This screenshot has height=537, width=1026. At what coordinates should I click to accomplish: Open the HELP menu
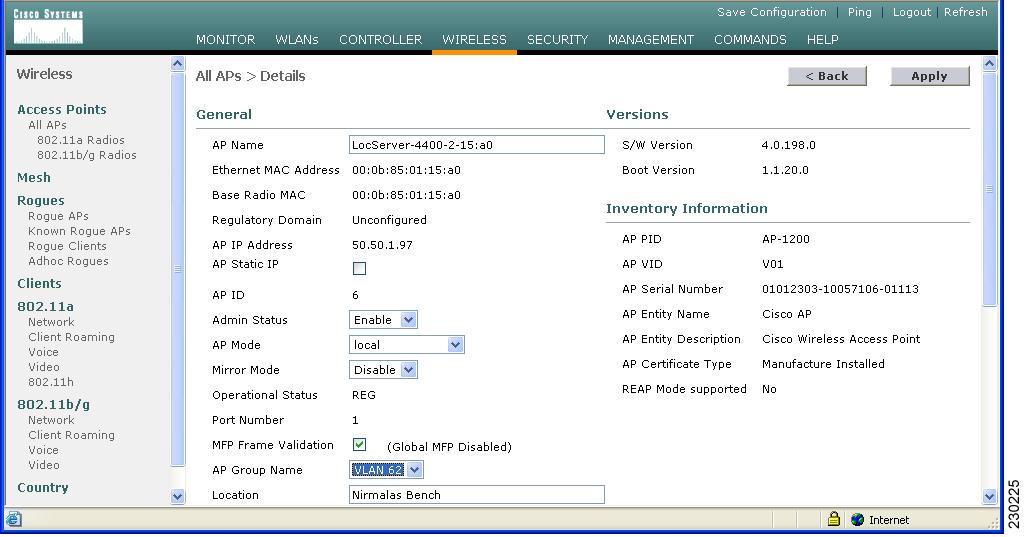tap(823, 40)
